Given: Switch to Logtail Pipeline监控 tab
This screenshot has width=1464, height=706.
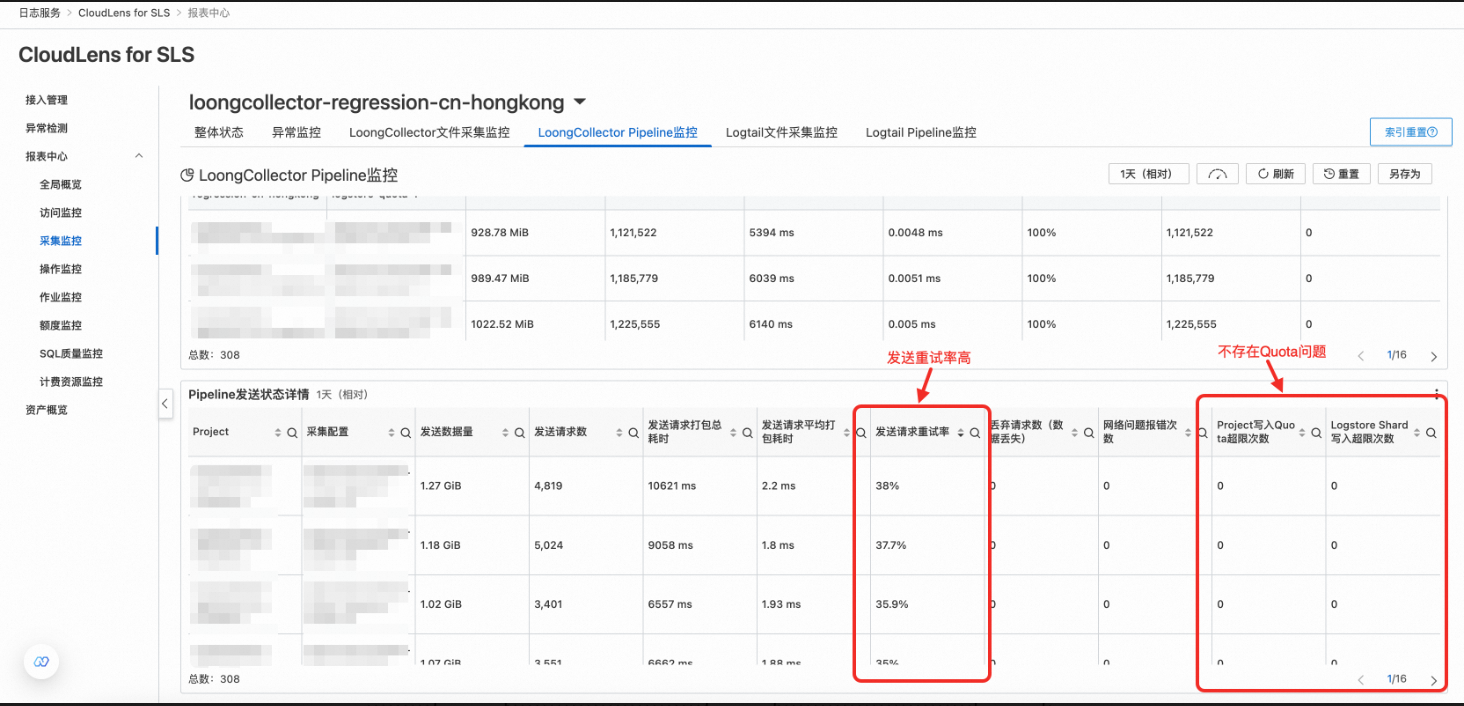Looking at the screenshot, I should pos(921,132).
